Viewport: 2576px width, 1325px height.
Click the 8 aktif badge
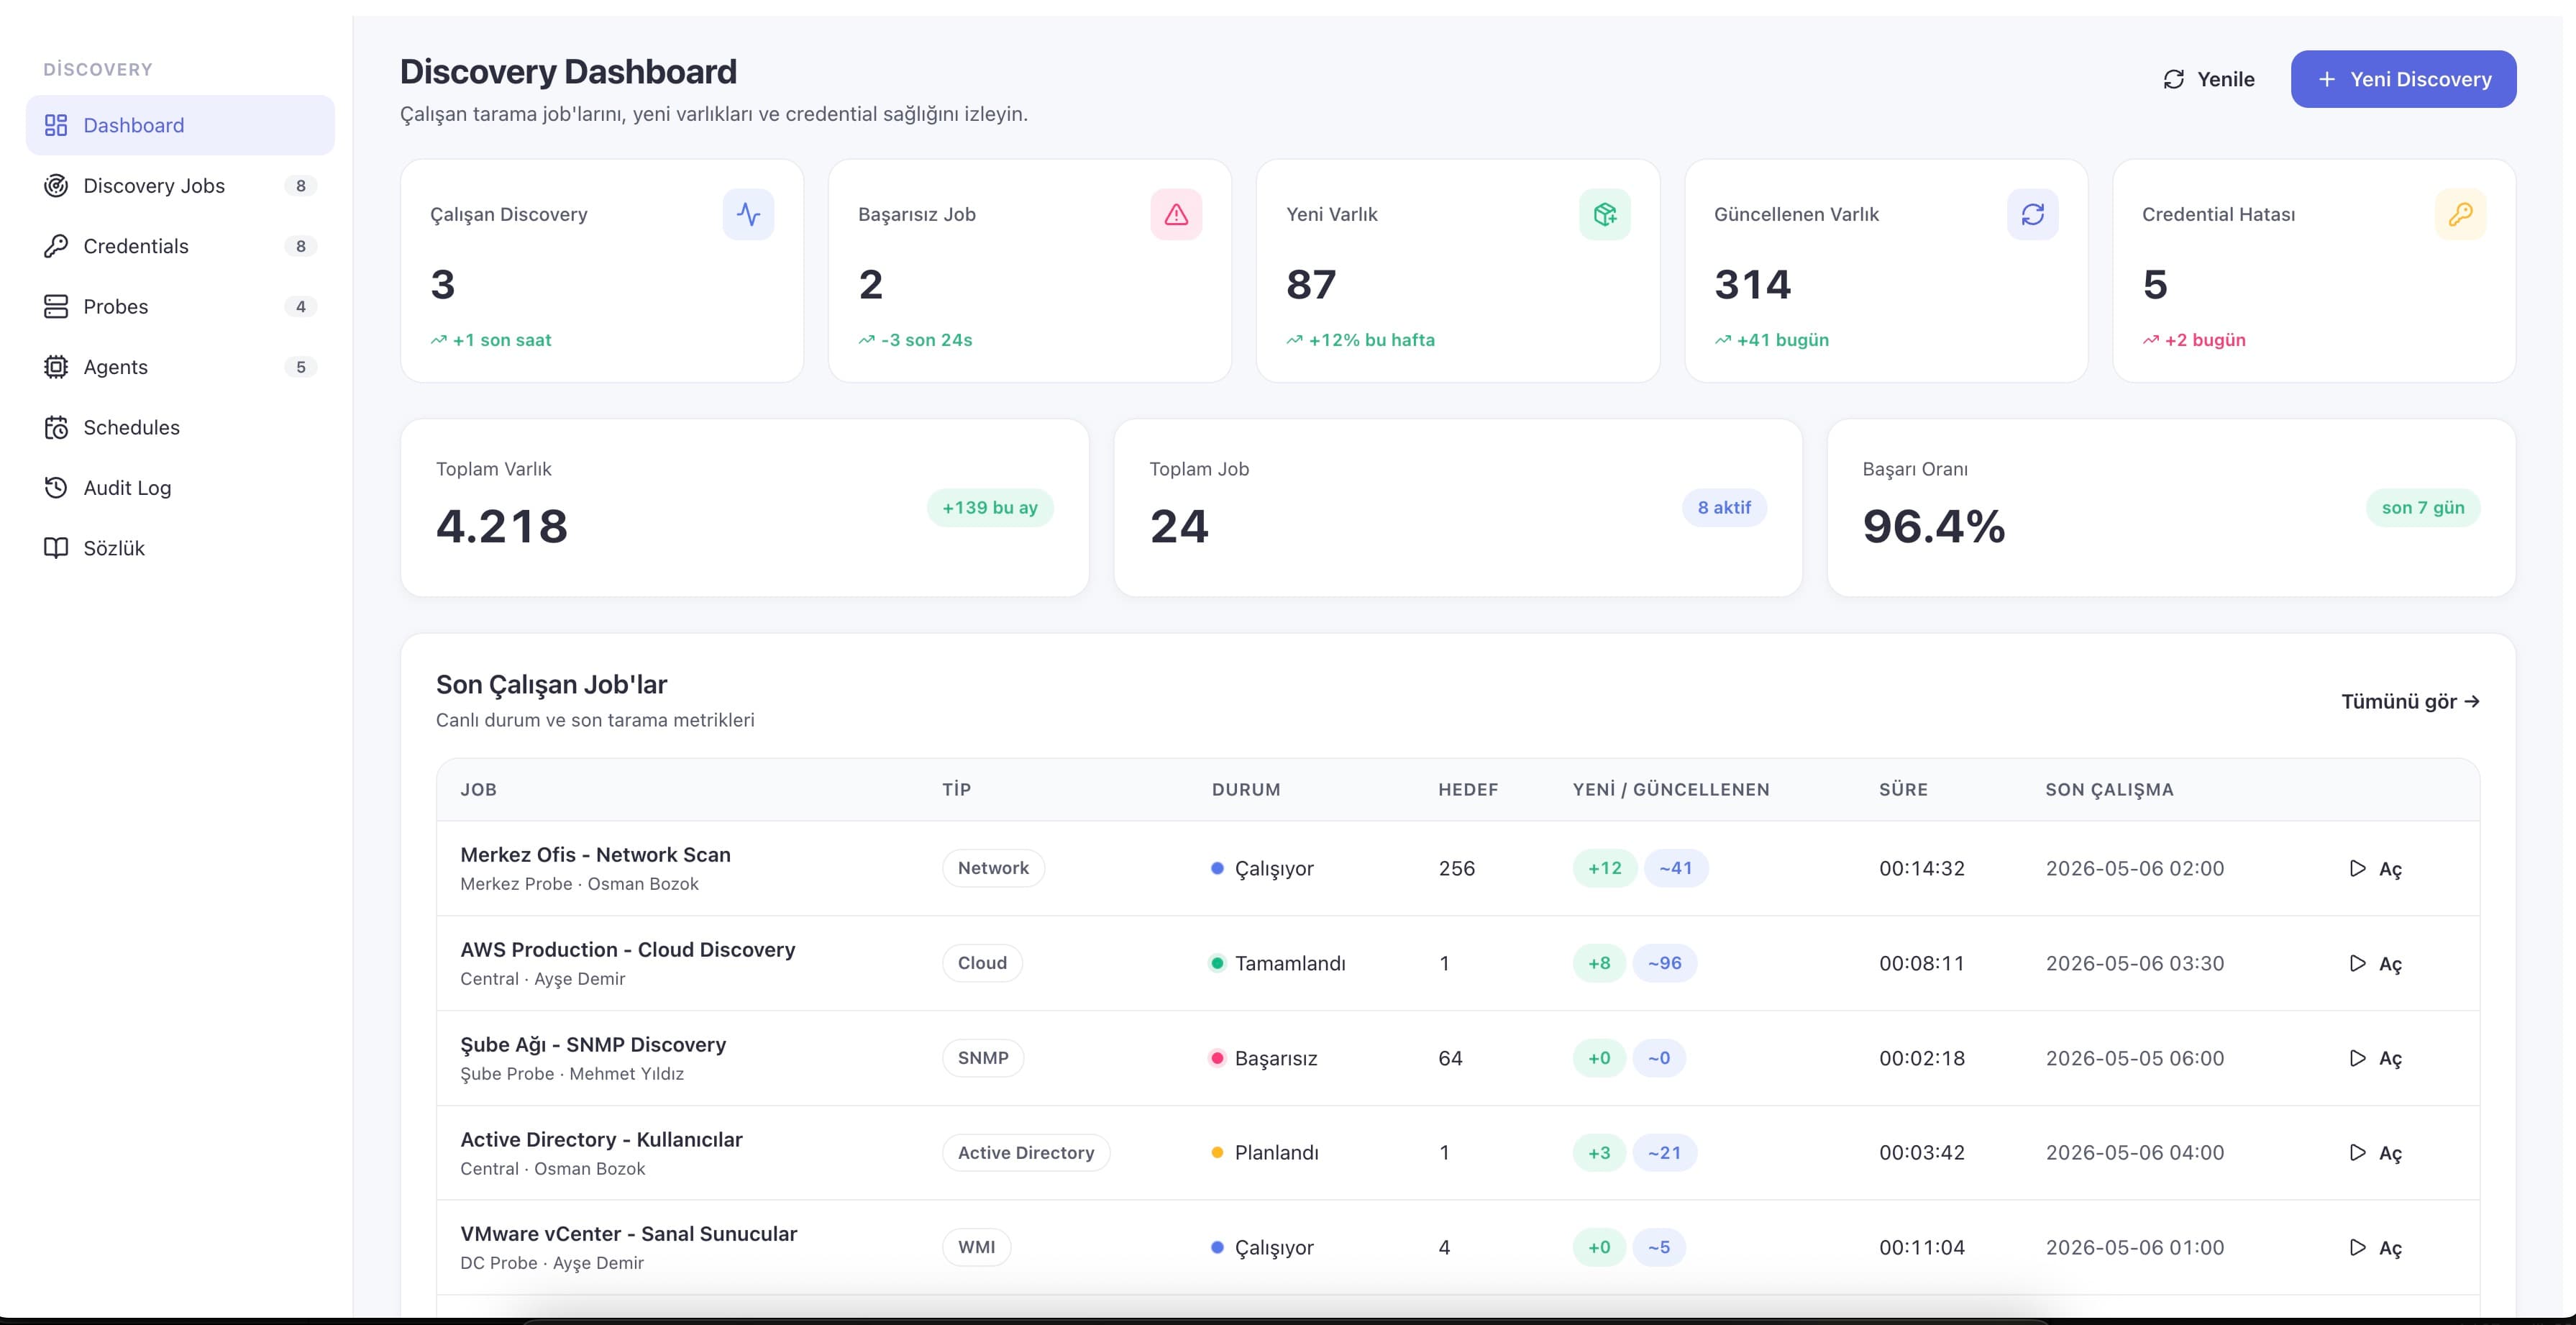[1724, 508]
